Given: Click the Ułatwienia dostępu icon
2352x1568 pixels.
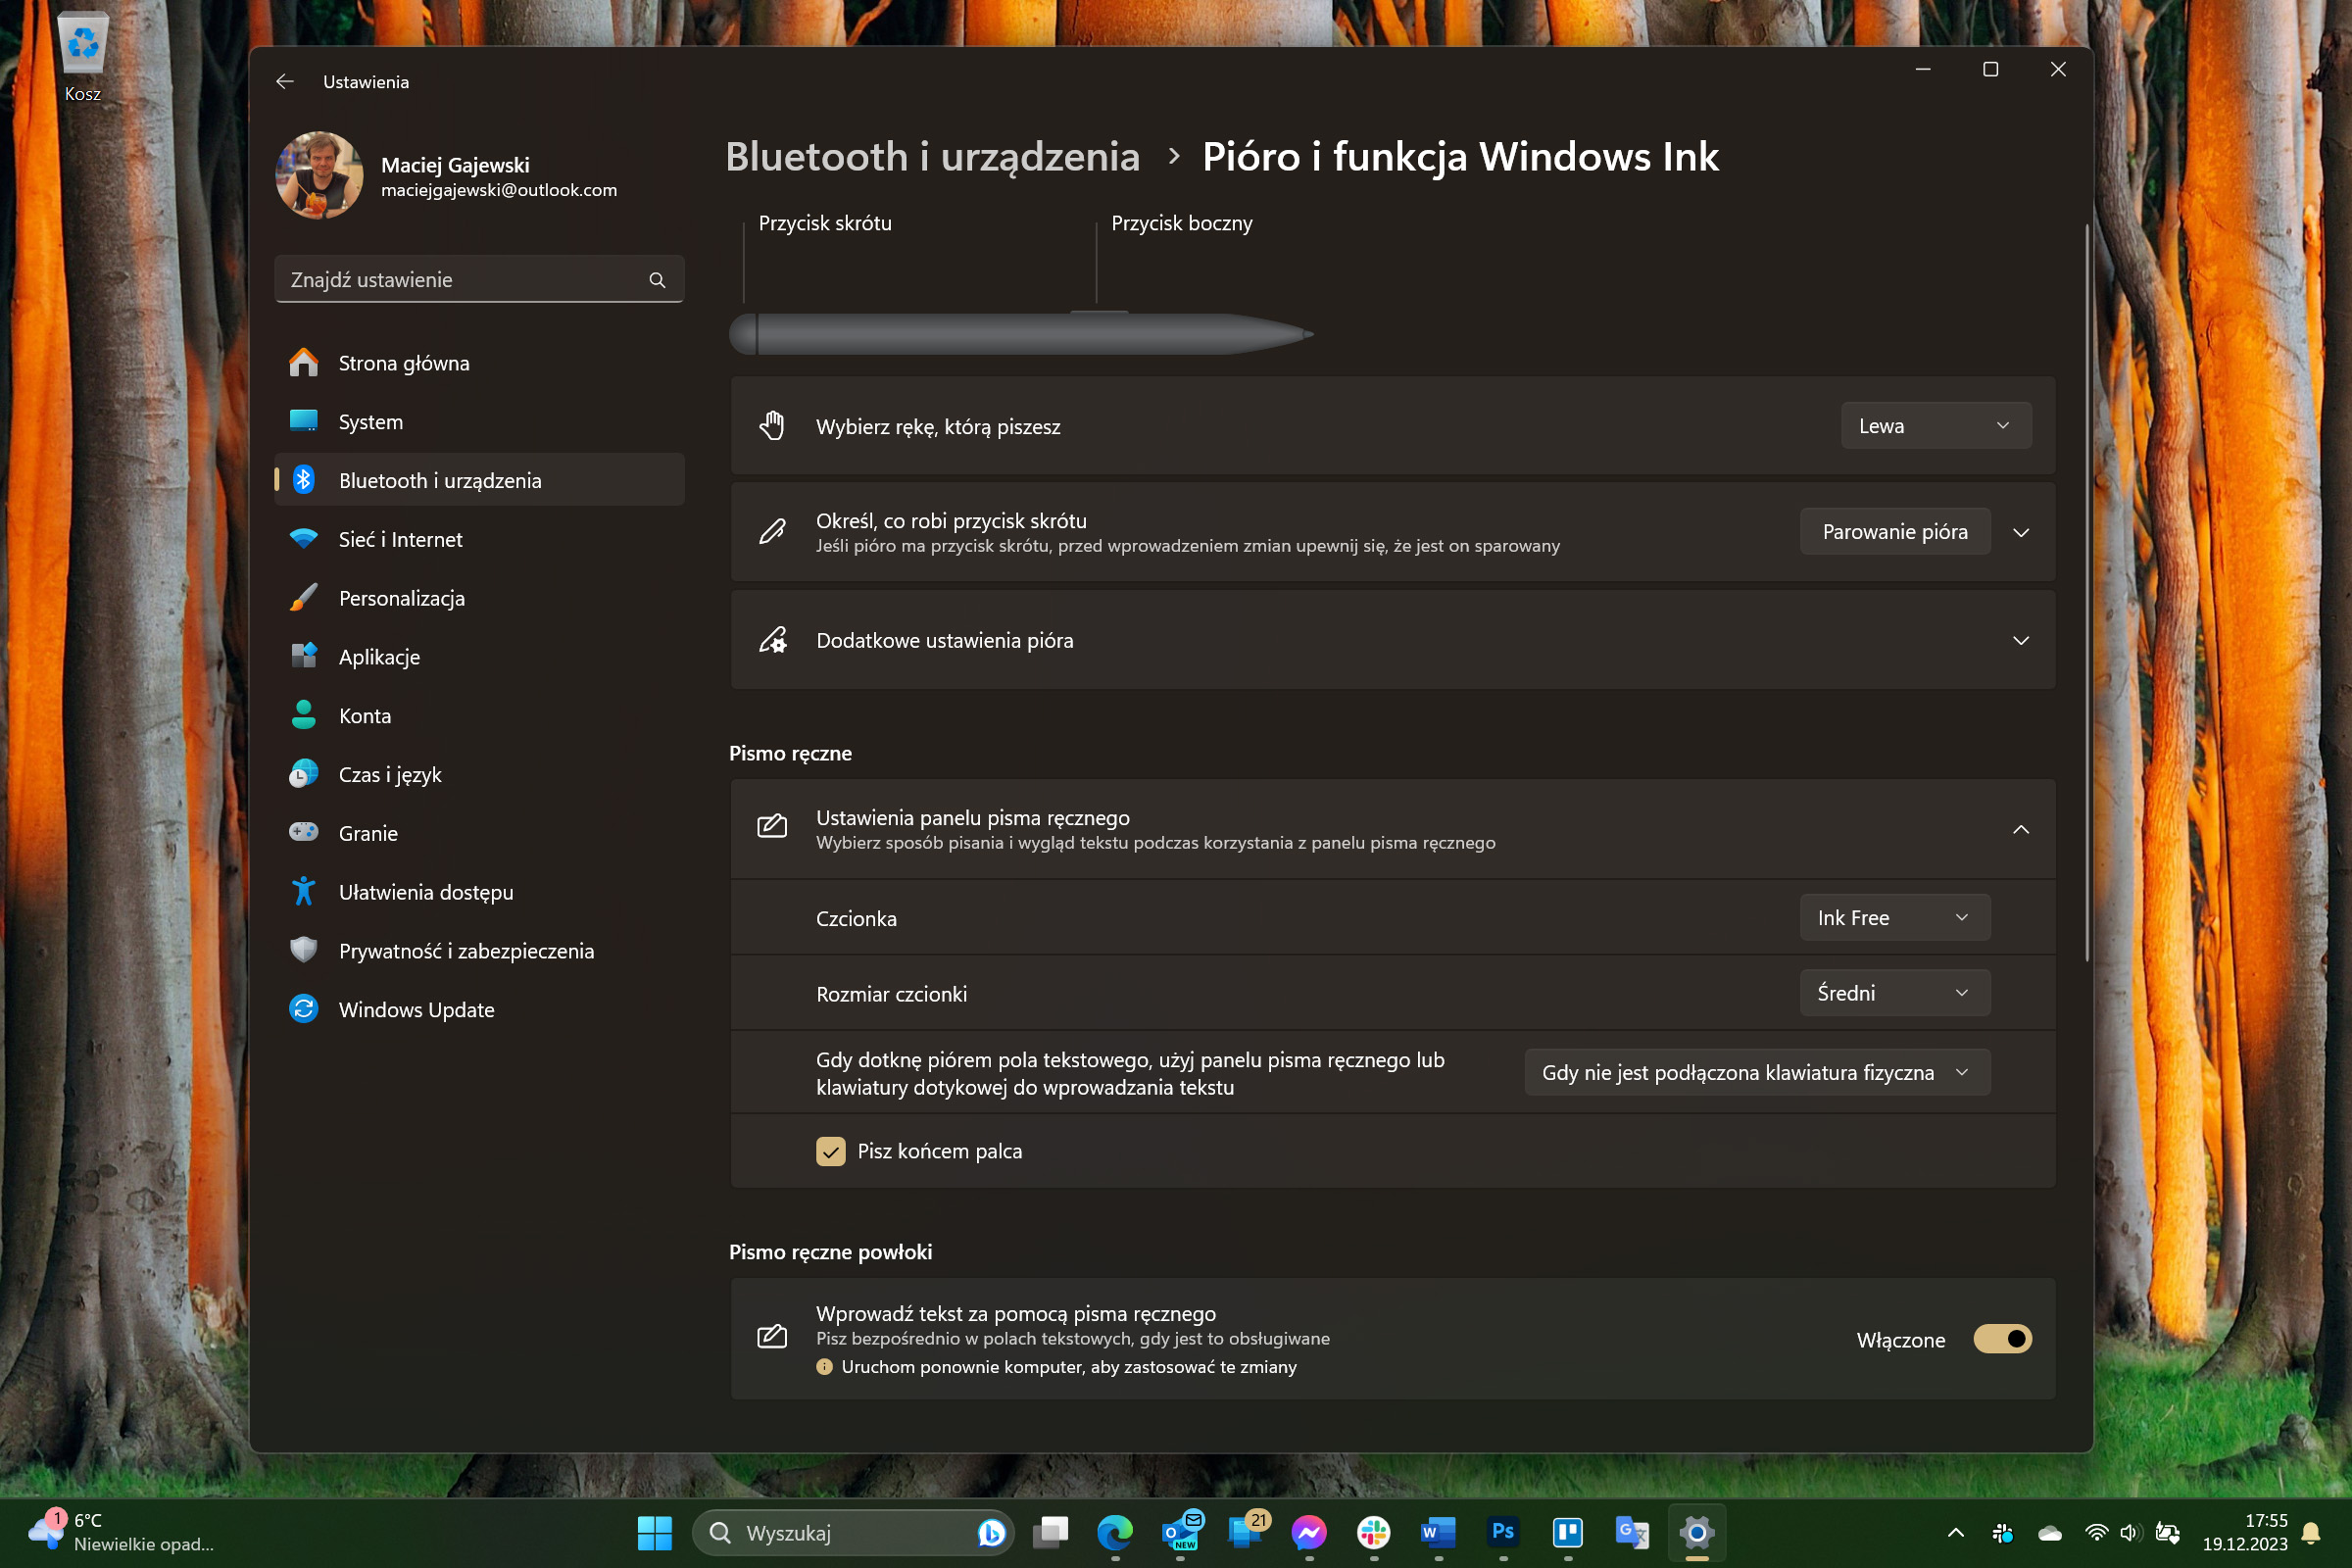Looking at the screenshot, I should [303, 891].
